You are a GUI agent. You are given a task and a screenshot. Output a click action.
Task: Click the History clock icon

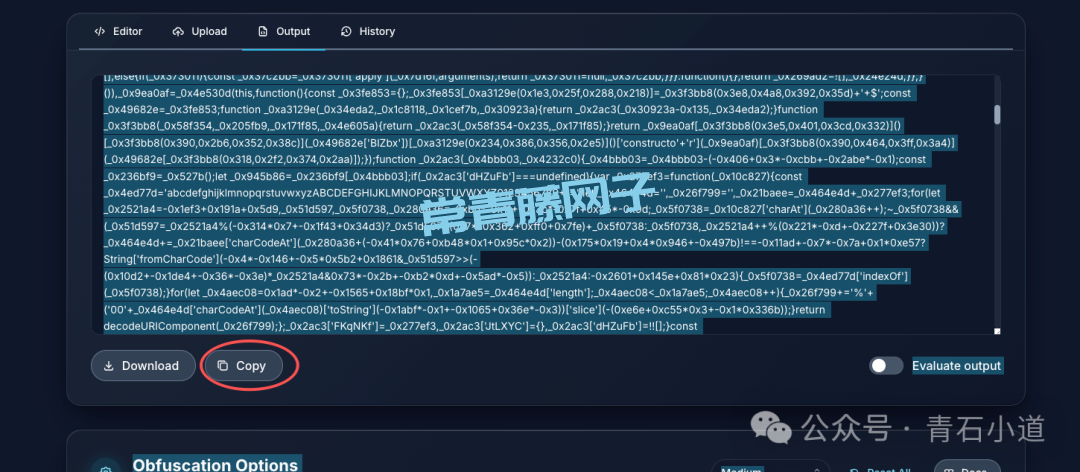click(346, 32)
